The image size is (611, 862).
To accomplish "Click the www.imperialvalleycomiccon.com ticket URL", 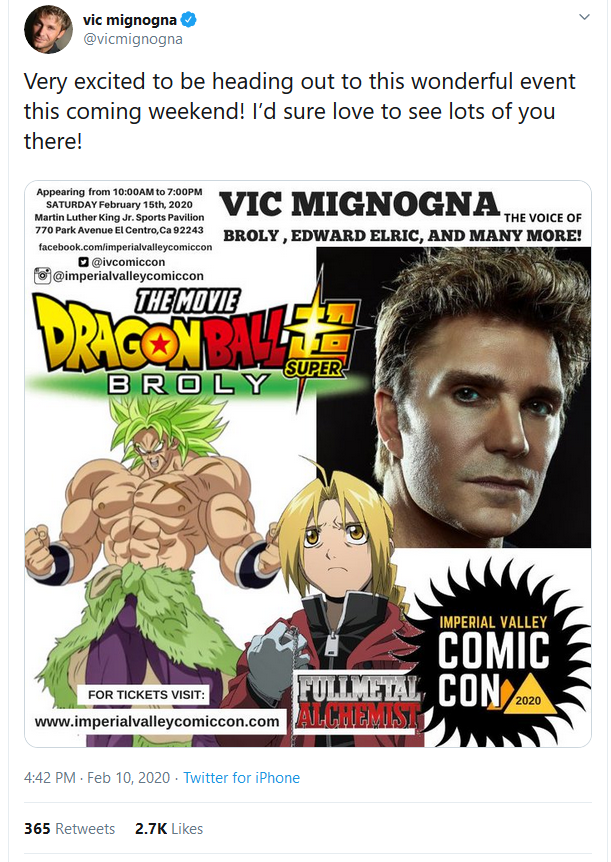I will pos(157,721).
